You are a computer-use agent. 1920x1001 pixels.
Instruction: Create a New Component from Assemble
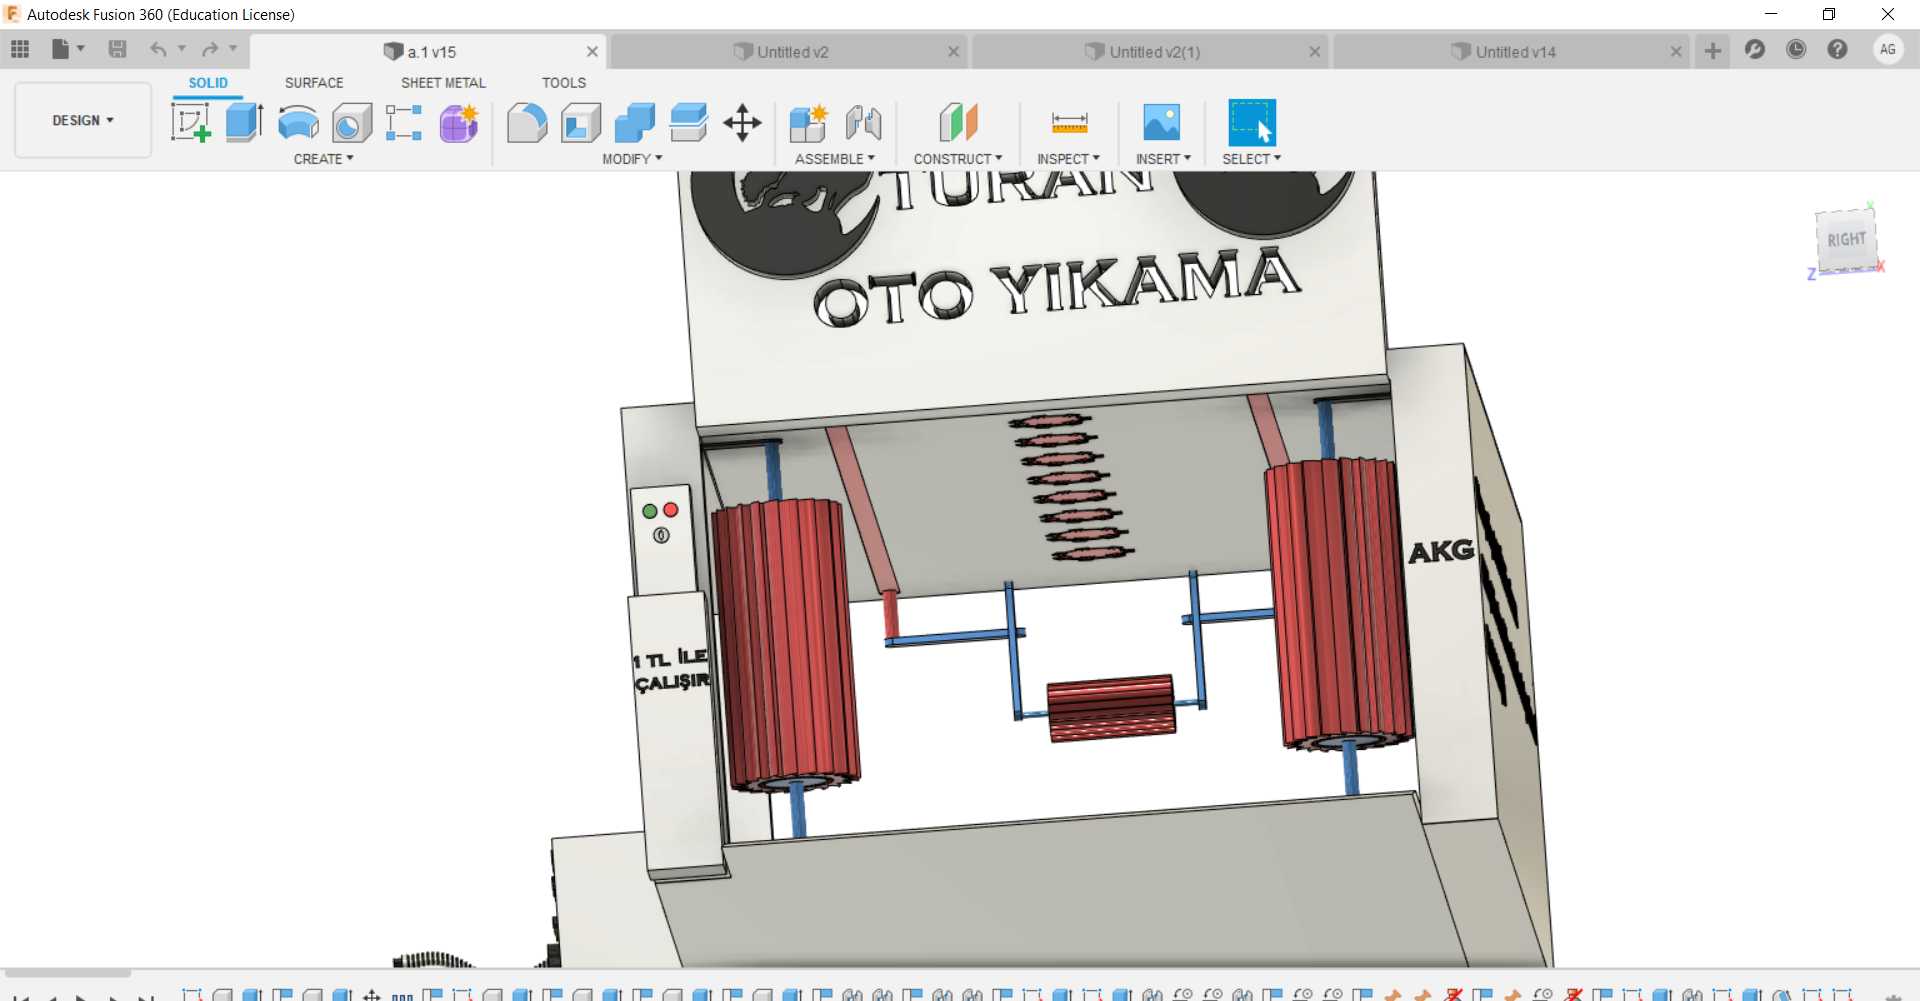click(x=808, y=123)
